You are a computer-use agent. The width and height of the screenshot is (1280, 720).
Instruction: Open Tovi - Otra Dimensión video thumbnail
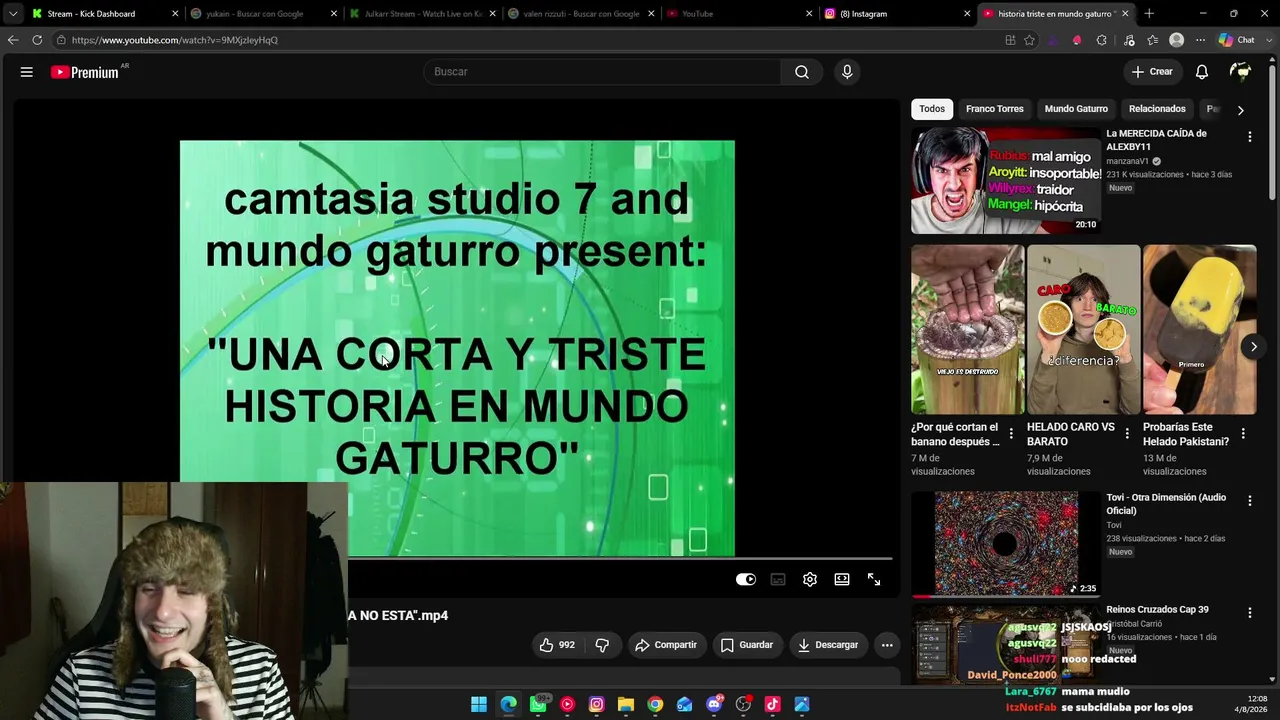1005,544
